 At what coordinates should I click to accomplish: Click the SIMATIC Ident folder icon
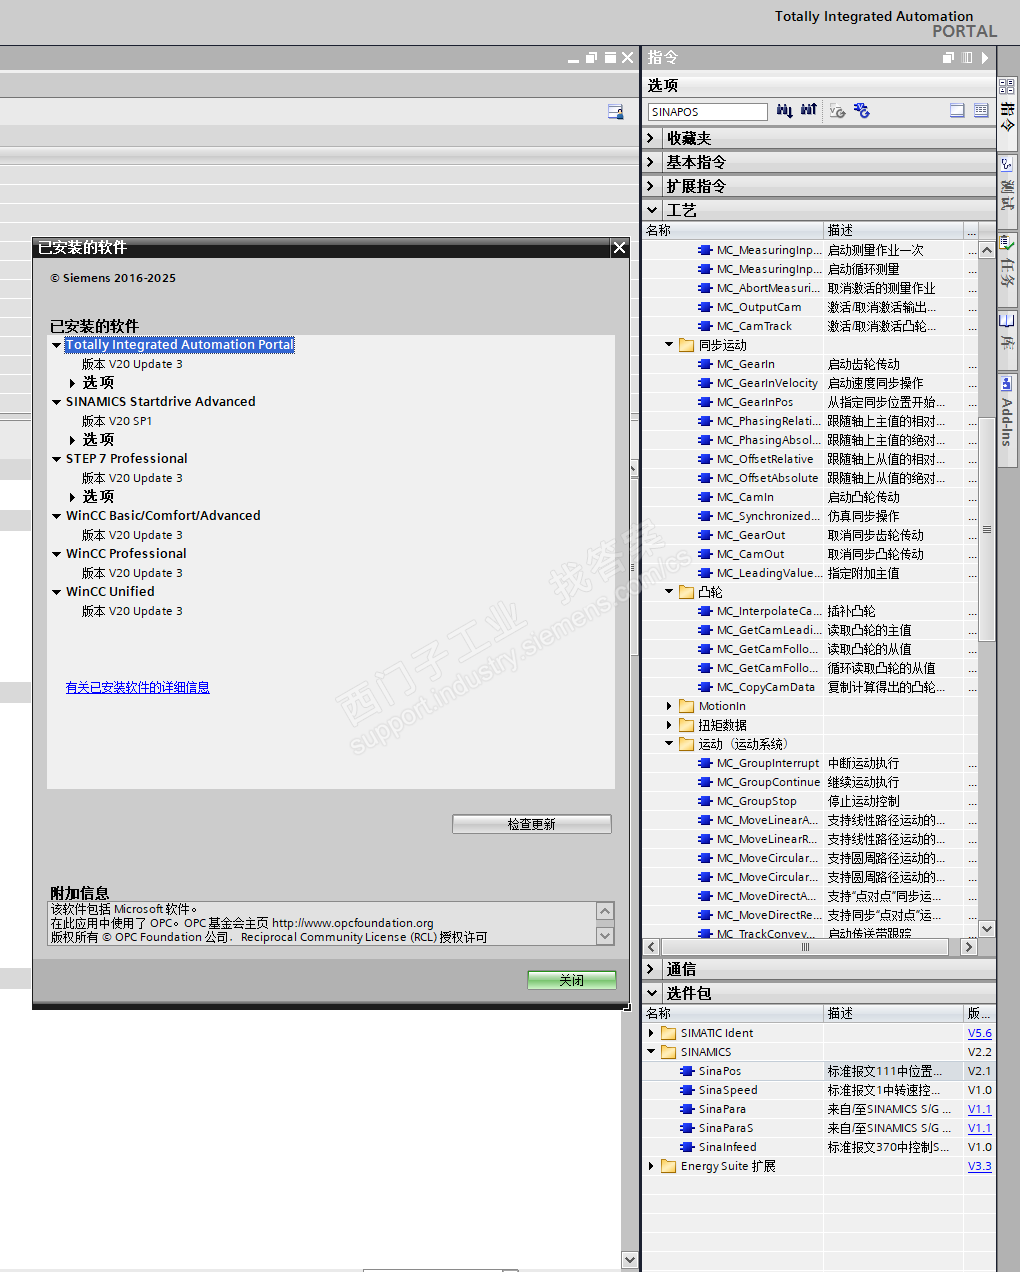[669, 1033]
